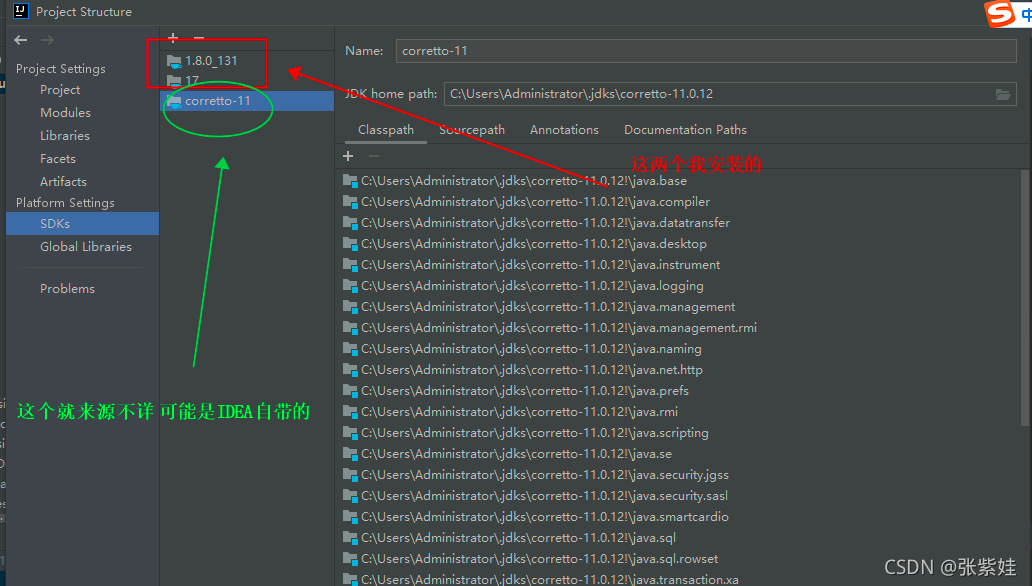Open Libraries settings

tap(64, 136)
